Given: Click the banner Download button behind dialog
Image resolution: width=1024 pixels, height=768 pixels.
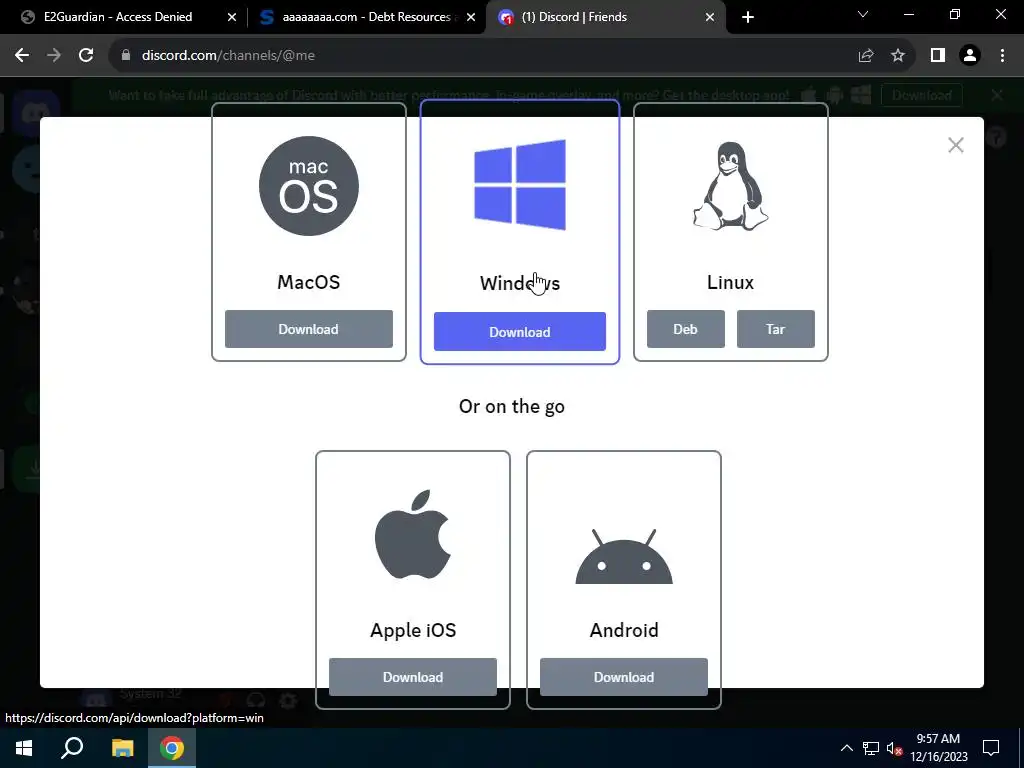Looking at the screenshot, I should pos(921,95).
